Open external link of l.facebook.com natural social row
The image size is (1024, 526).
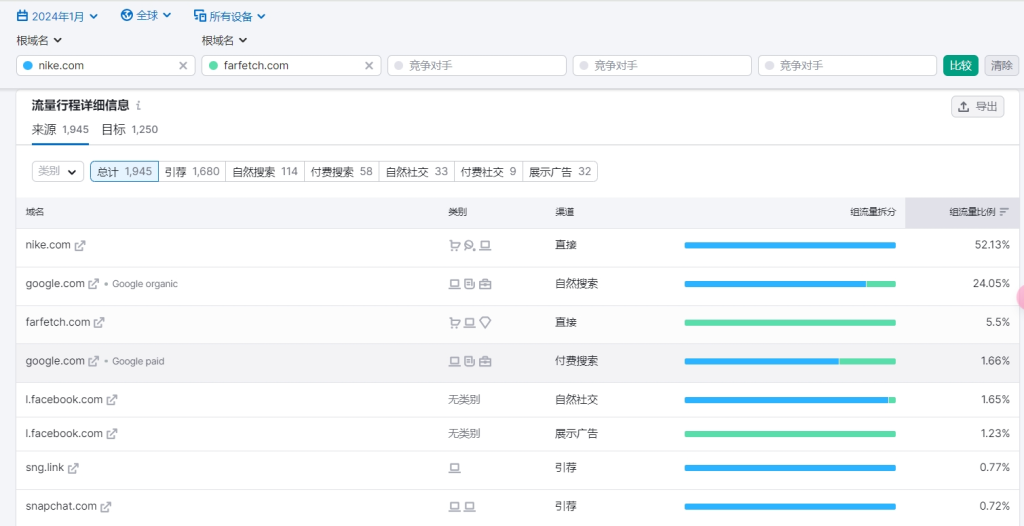click(112, 399)
